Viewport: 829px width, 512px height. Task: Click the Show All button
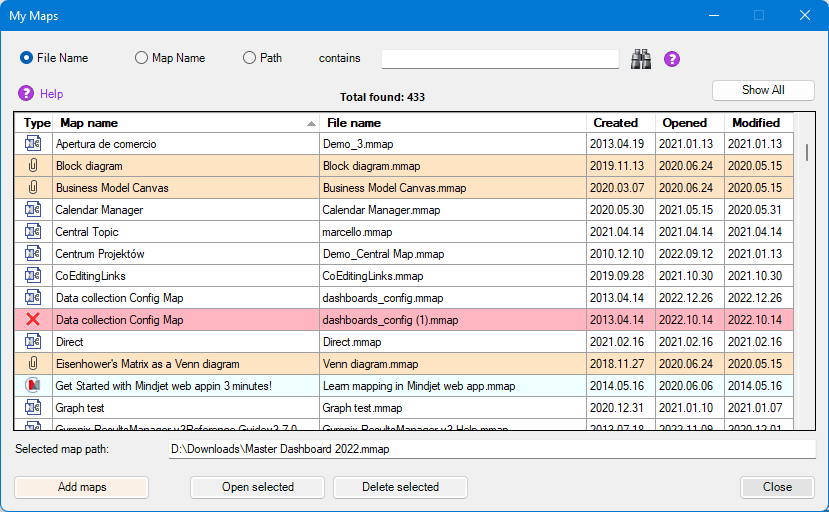(x=763, y=90)
